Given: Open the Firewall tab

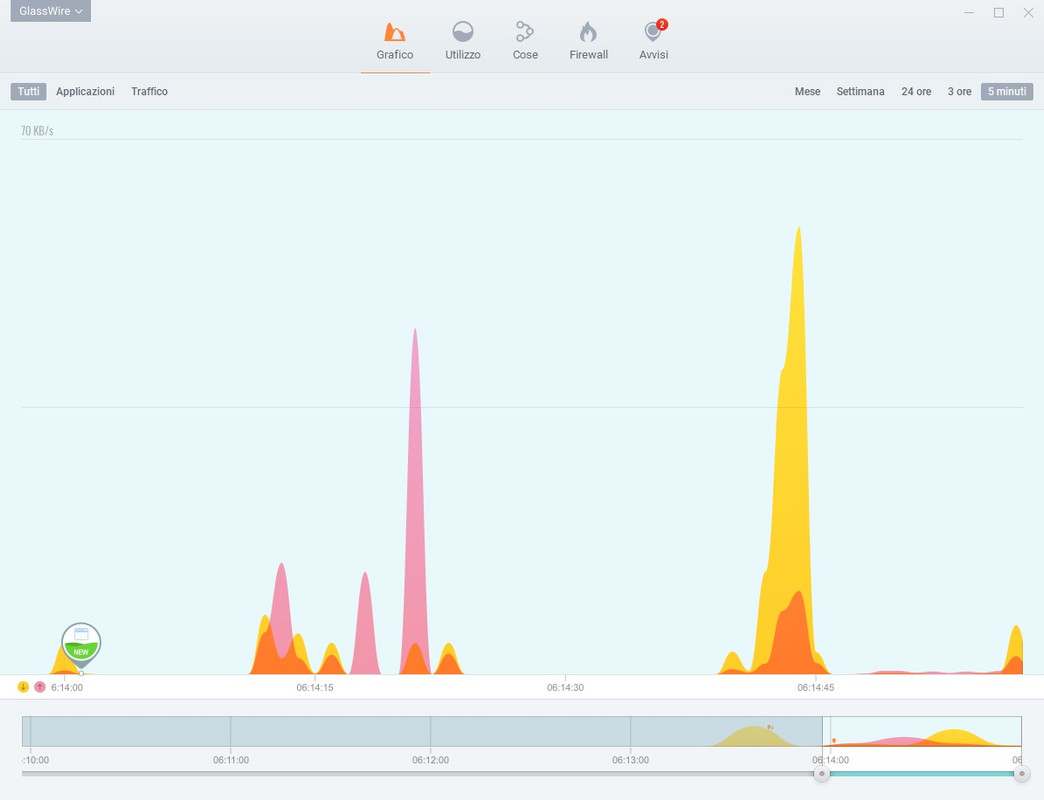Looking at the screenshot, I should point(589,42).
